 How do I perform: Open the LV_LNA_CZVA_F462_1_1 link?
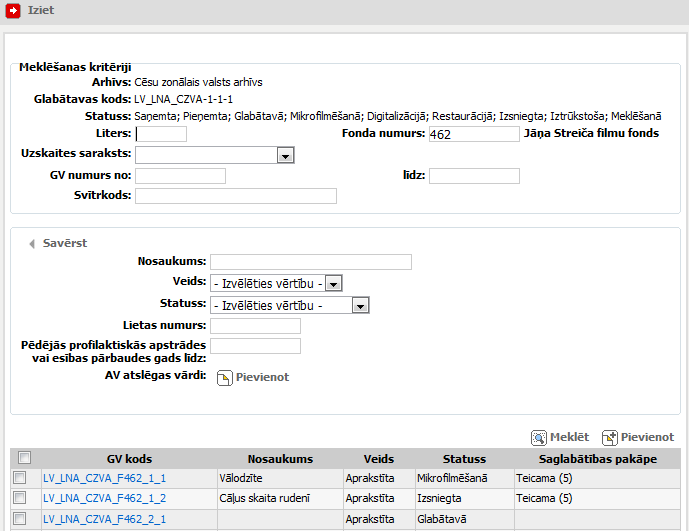coord(104,479)
